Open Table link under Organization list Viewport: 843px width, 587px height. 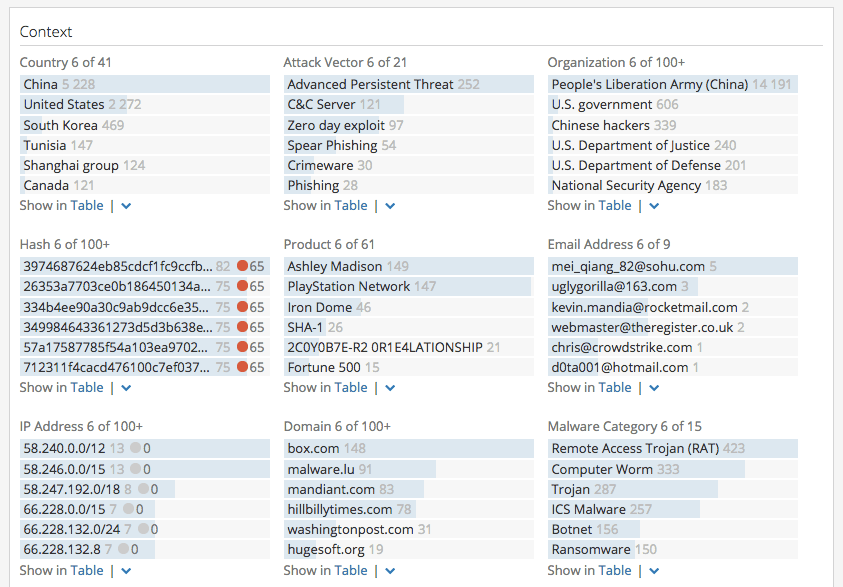(x=615, y=205)
